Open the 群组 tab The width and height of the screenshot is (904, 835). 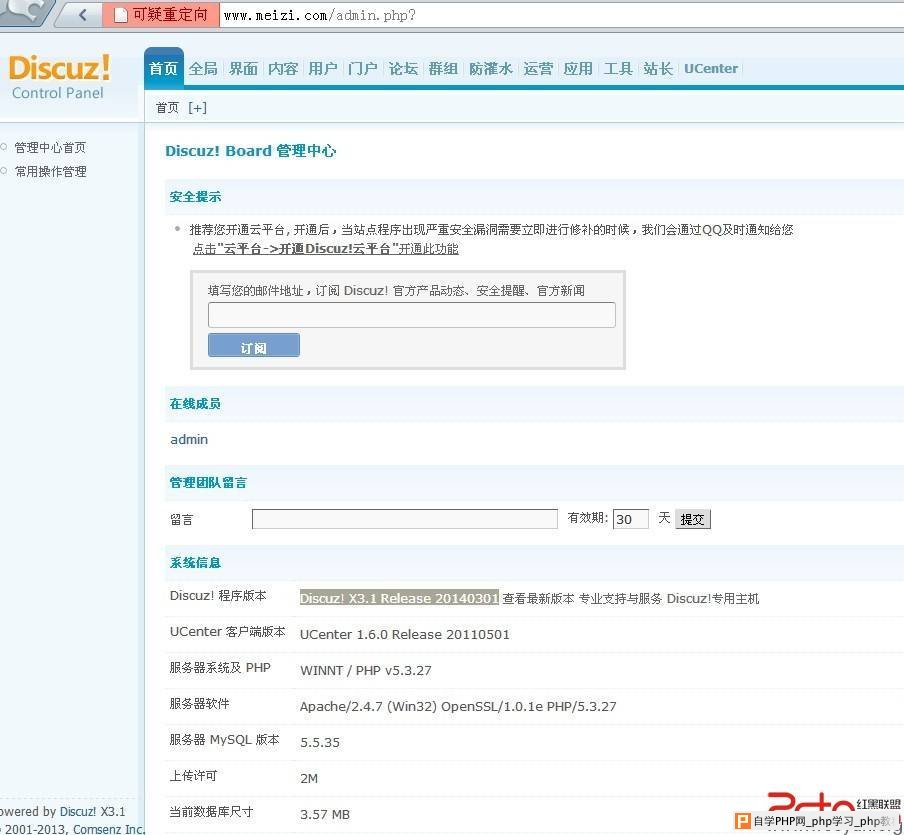[443, 69]
